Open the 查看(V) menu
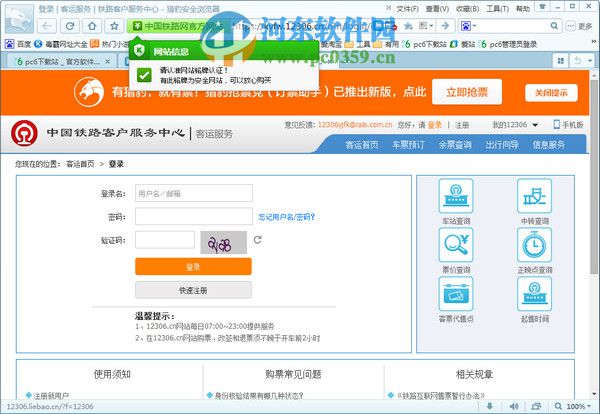This screenshot has height=414, width=600. click(437, 8)
